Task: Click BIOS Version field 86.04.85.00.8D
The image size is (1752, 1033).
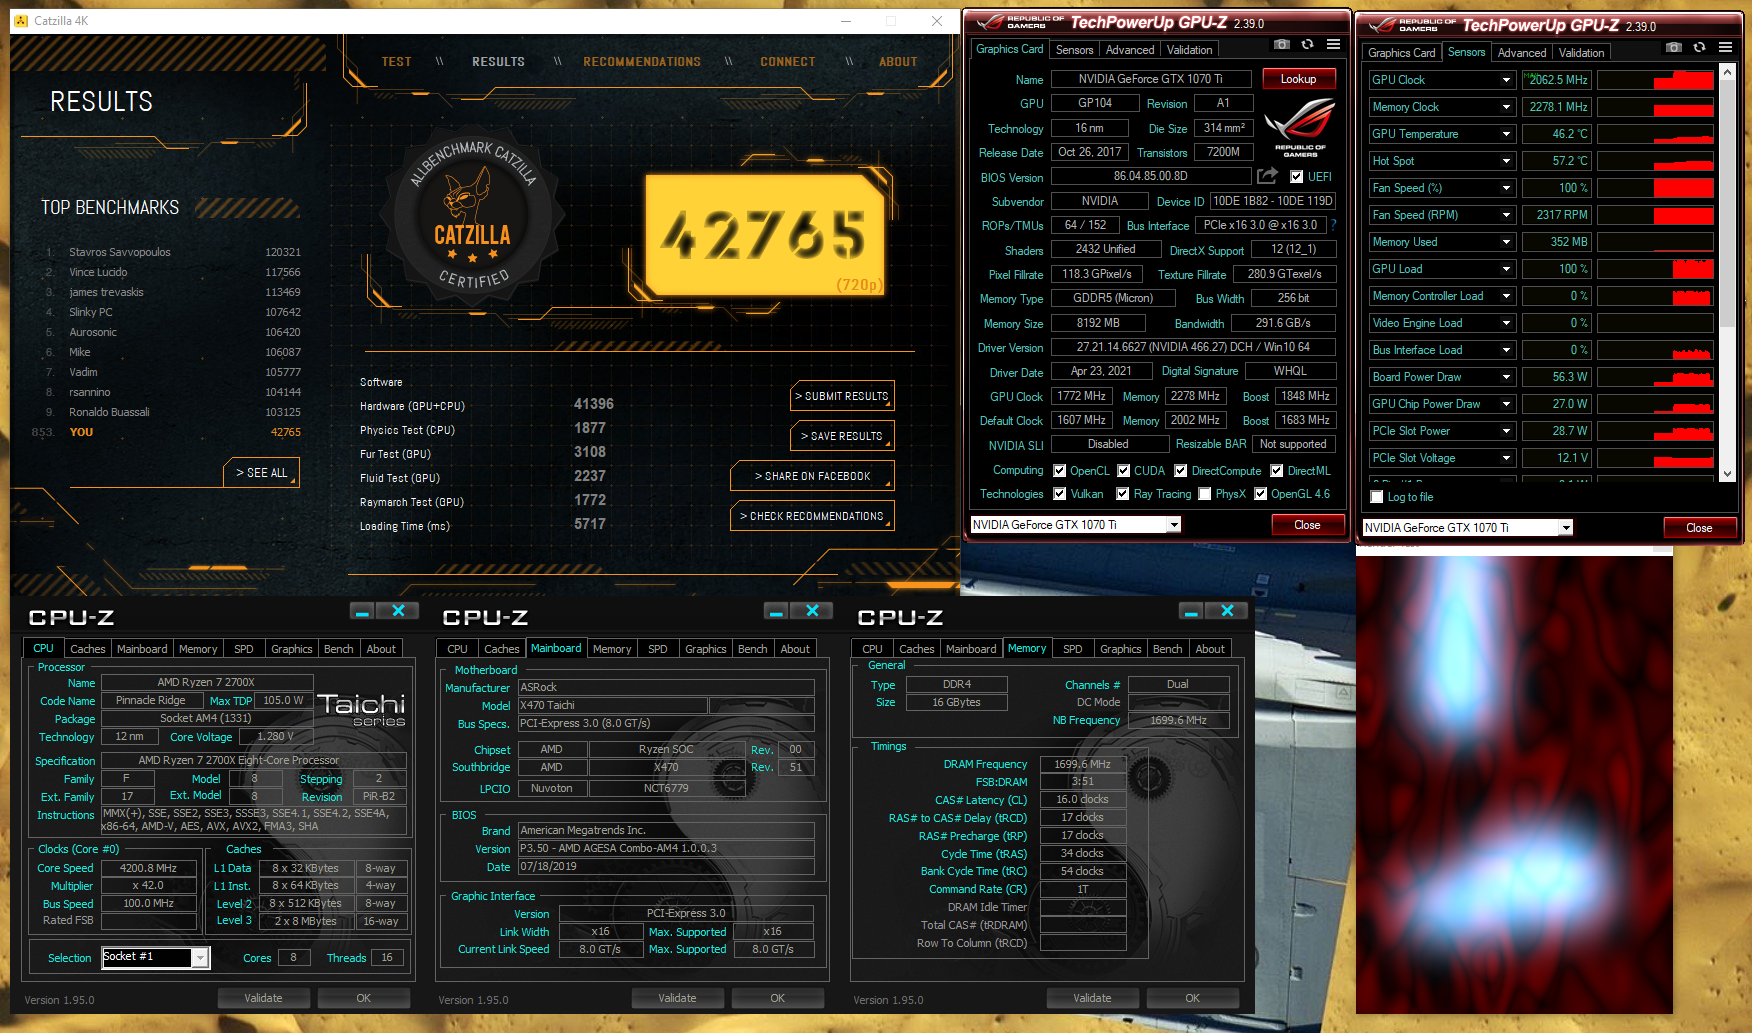Action: (x=1151, y=176)
